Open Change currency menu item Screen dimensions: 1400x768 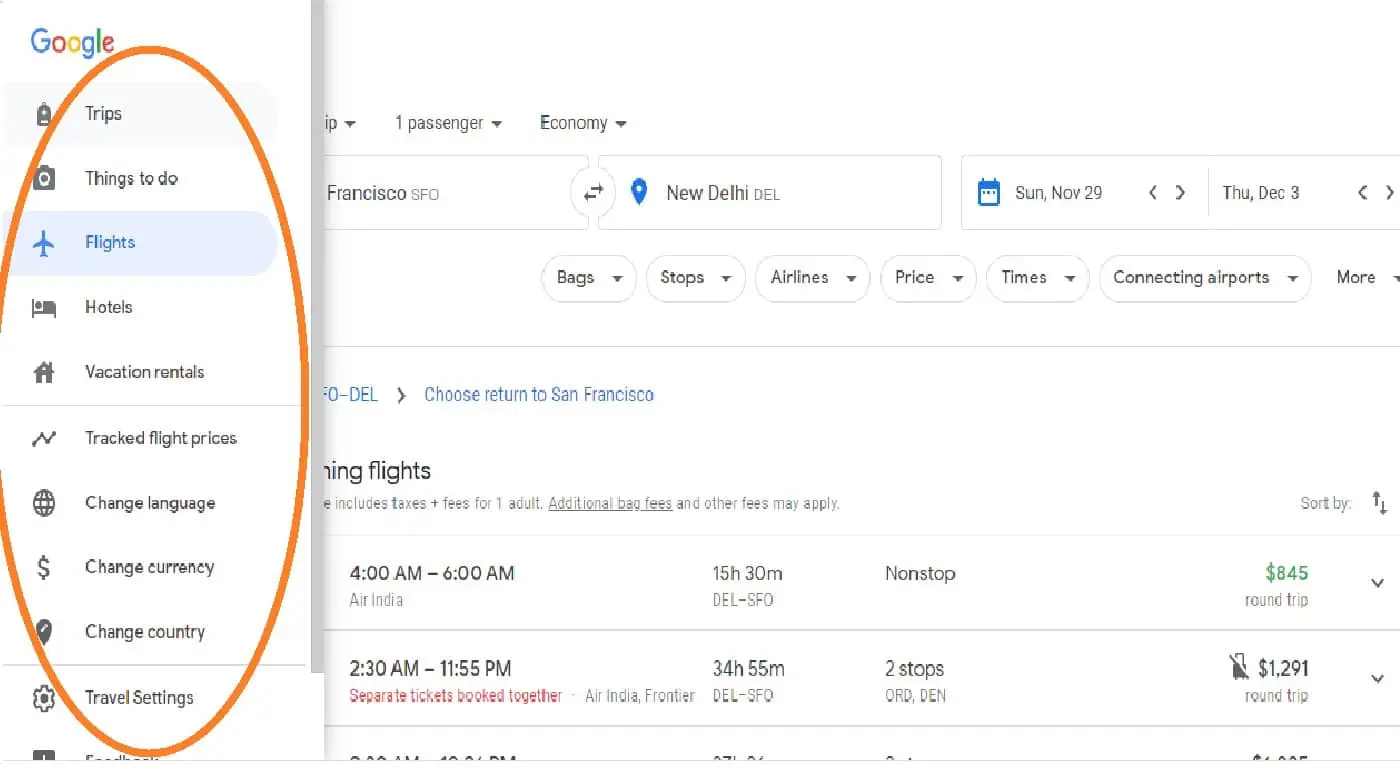[138, 567]
